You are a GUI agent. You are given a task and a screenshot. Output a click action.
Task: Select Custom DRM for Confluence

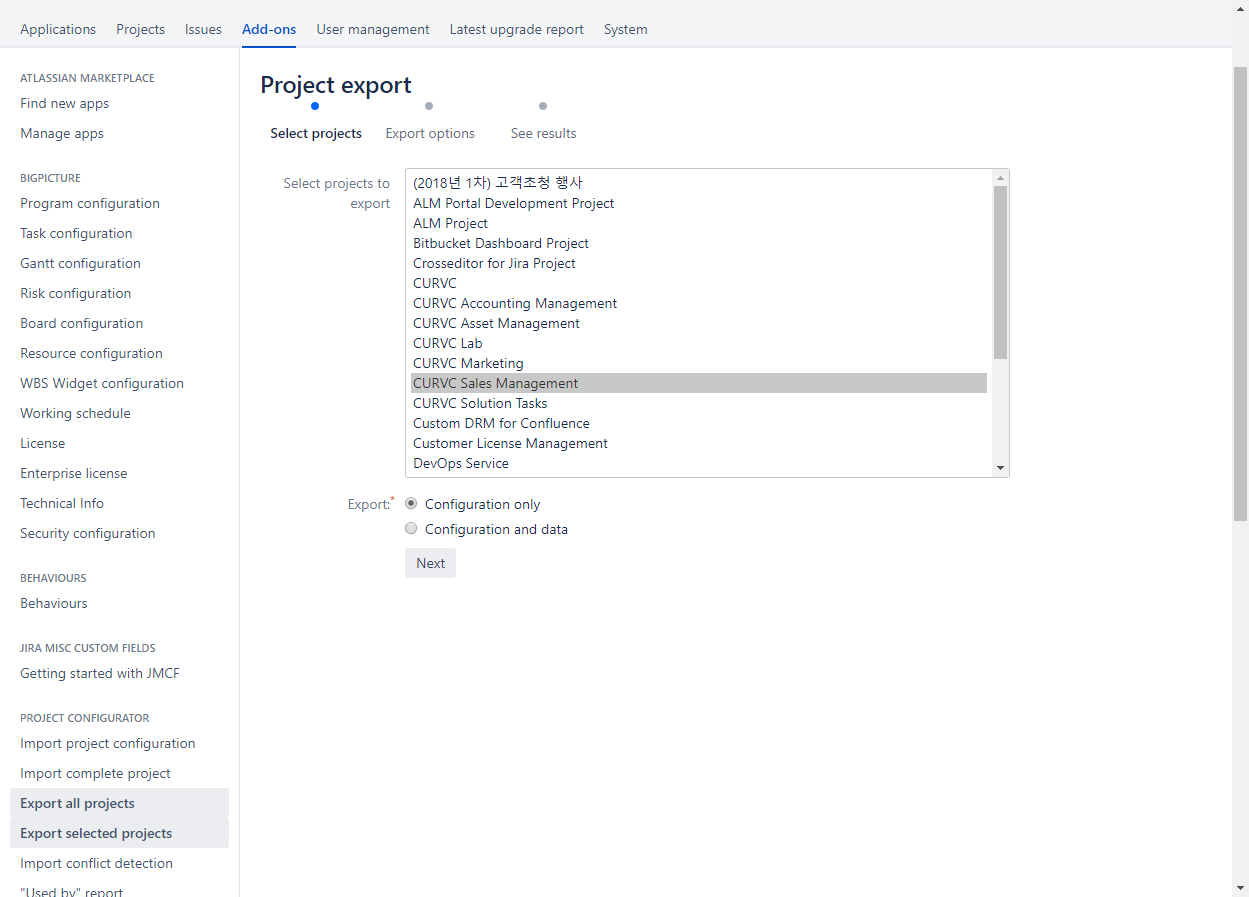[699, 423]
